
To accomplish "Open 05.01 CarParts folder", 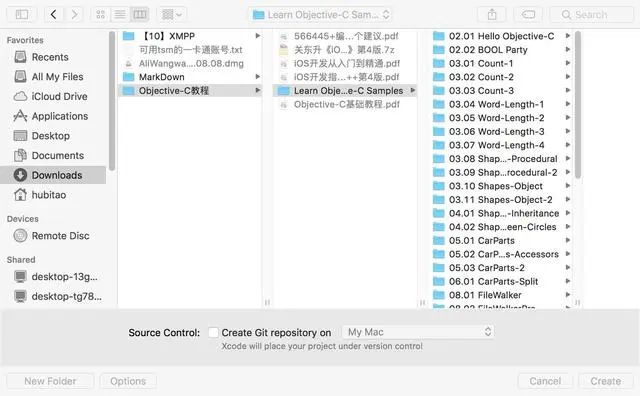I will [501, 240].
